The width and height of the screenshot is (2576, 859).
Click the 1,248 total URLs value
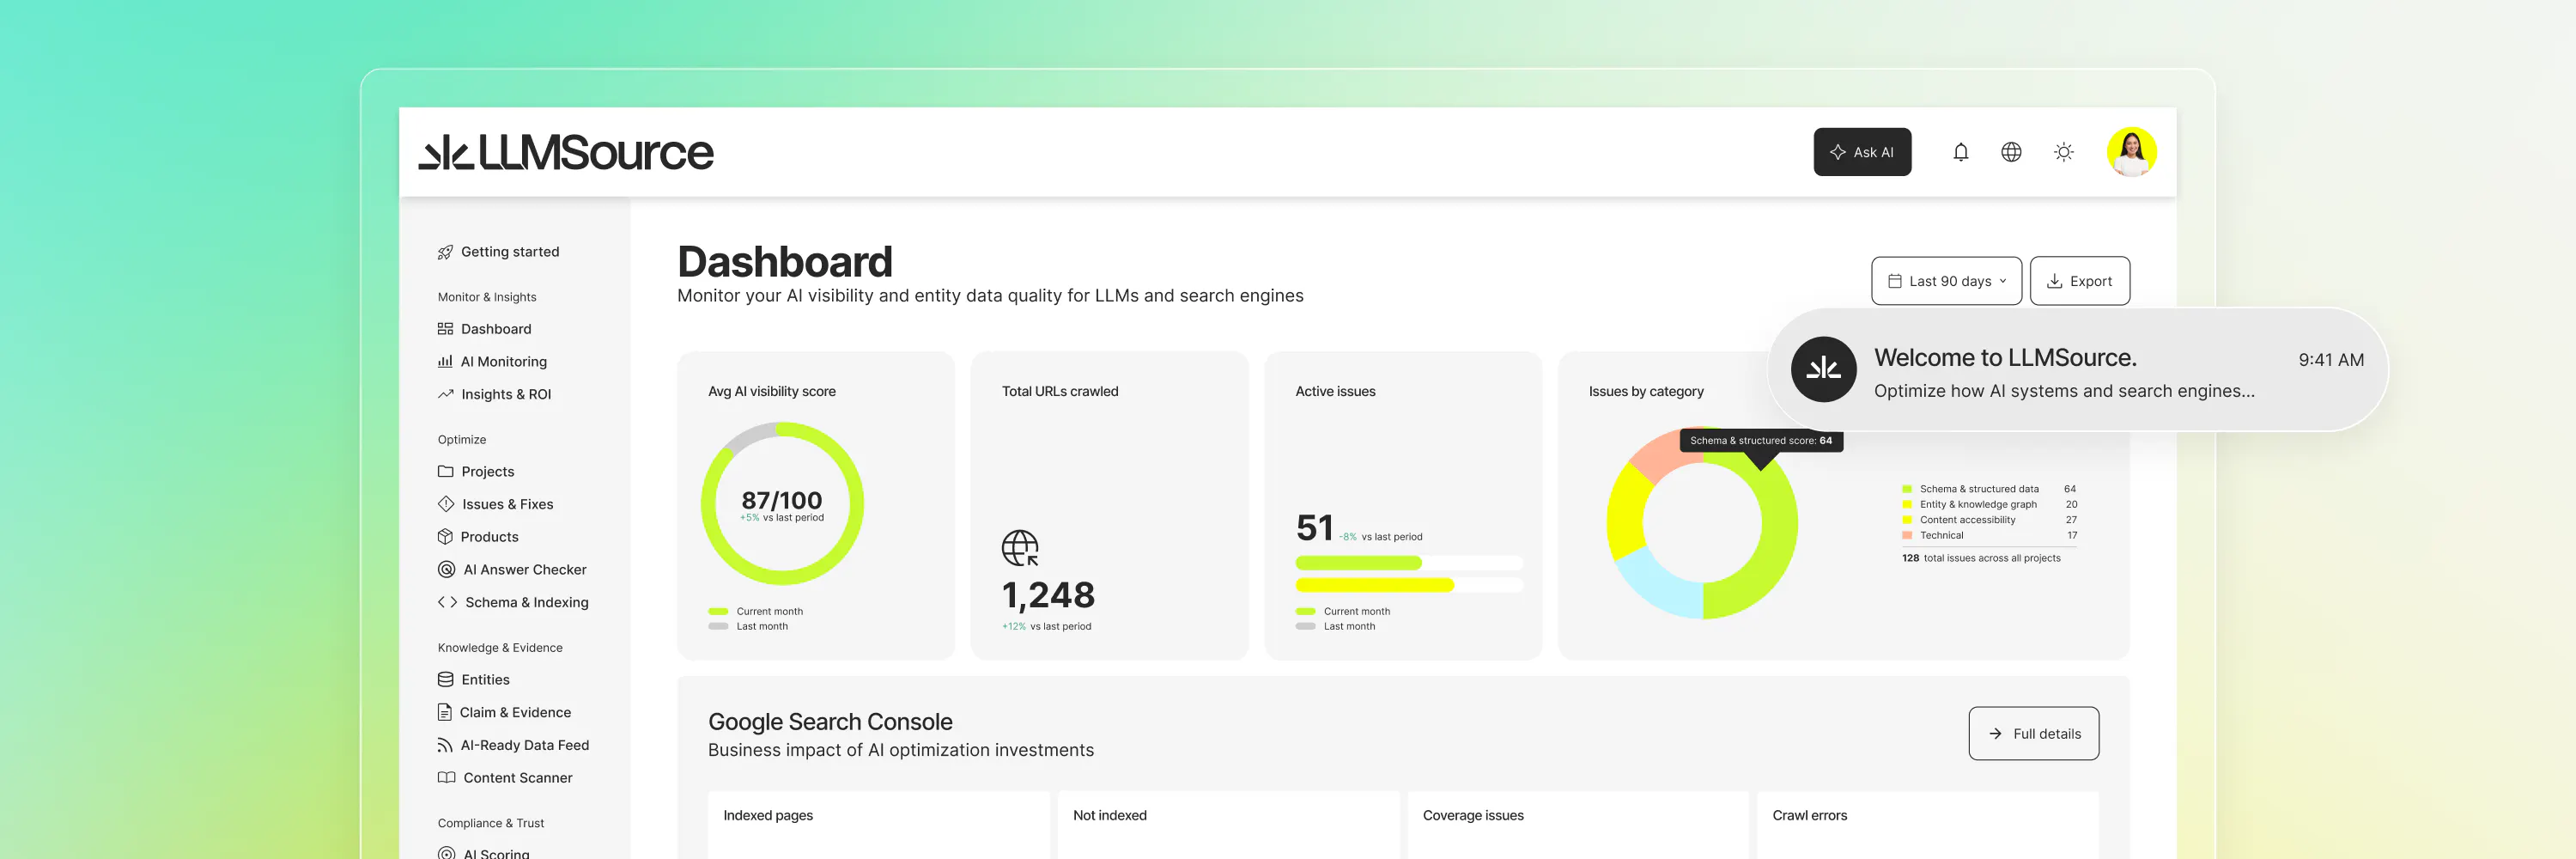tap(1048, 595)
